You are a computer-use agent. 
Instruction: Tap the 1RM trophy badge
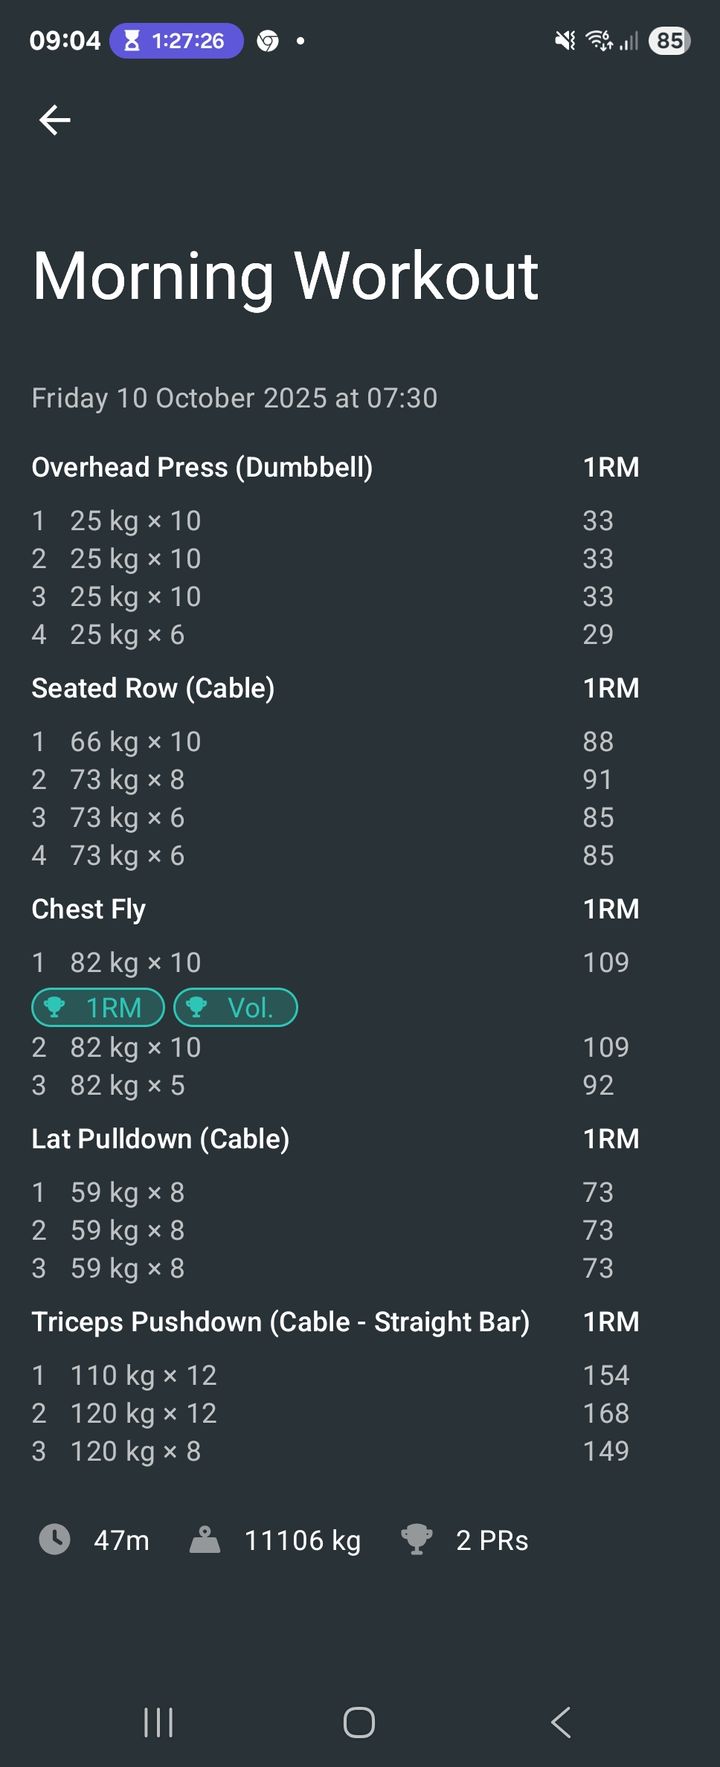[x=98, y=1007]
